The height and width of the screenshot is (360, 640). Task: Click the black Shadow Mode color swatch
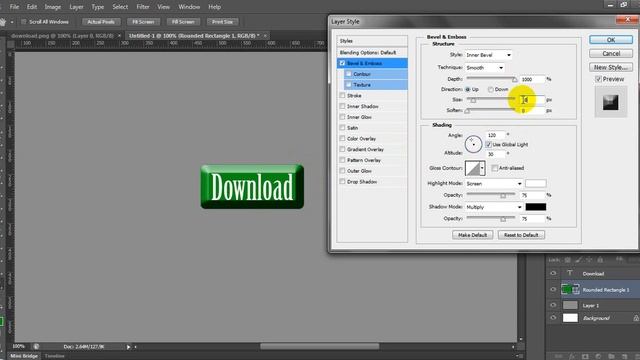tap(536, 207)
